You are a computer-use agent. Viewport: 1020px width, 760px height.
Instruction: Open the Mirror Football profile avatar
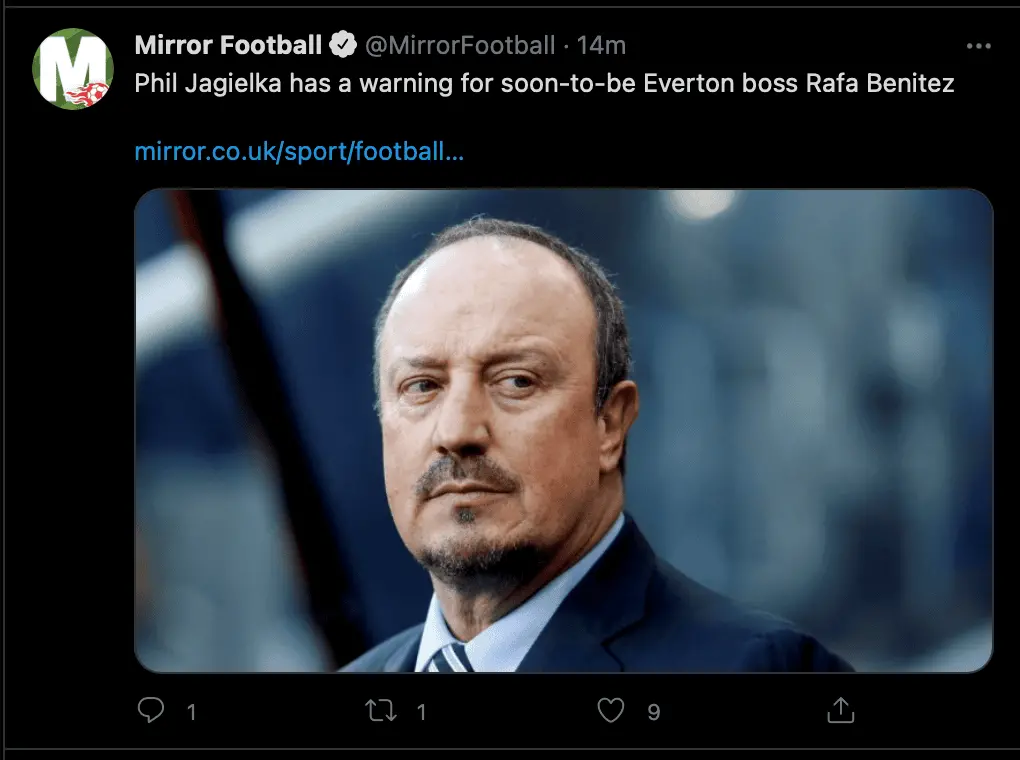click(73, 69)
